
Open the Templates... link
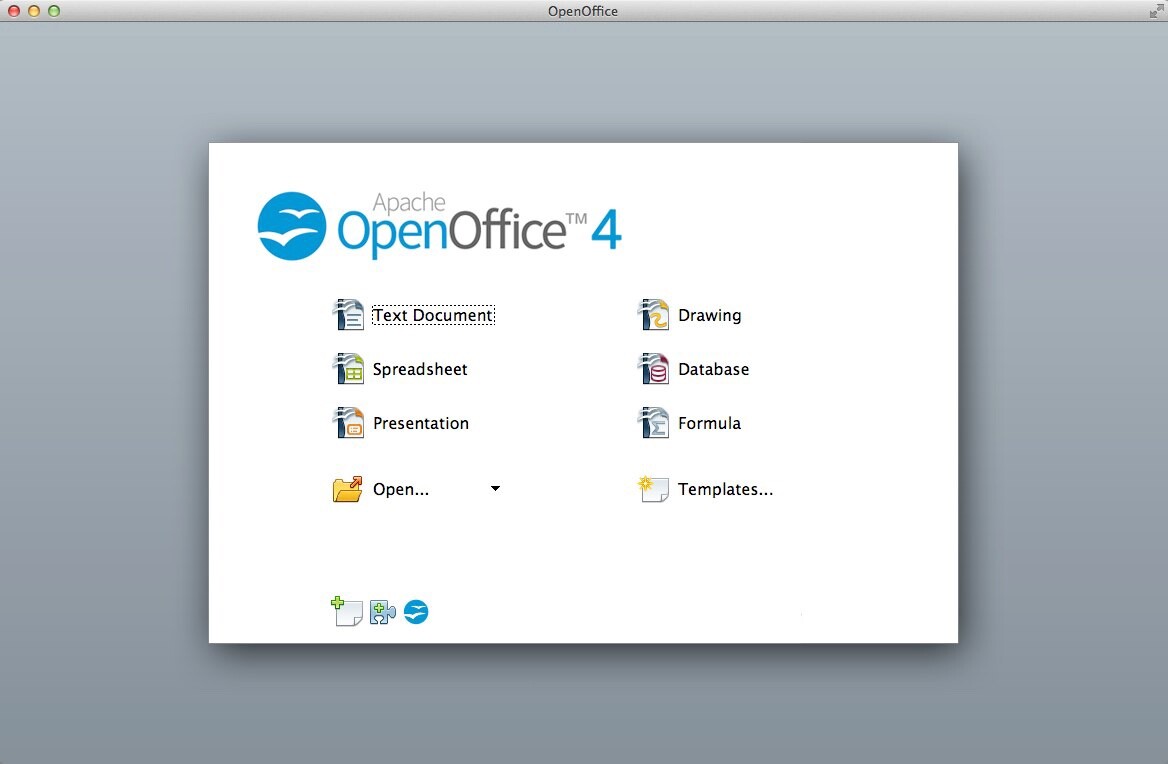(726, 489)
